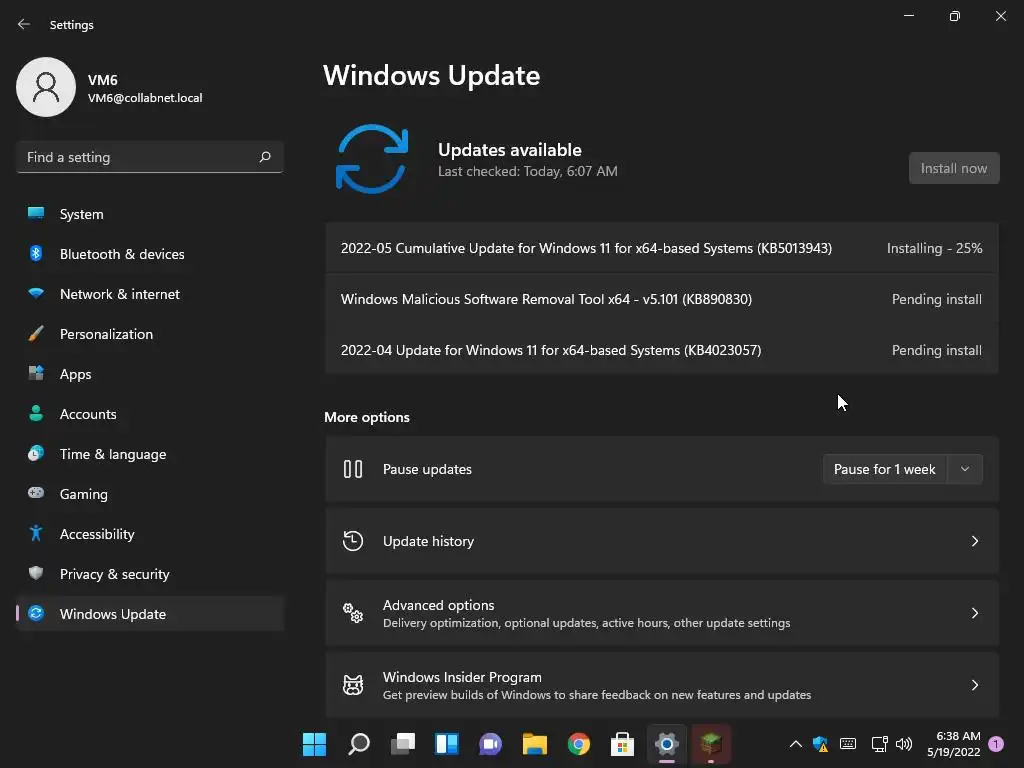Image resolution: width=1024 pixels, height=768 pixels.
Task: Click the search magnifier in Find a setting
Action: [265, 157]
